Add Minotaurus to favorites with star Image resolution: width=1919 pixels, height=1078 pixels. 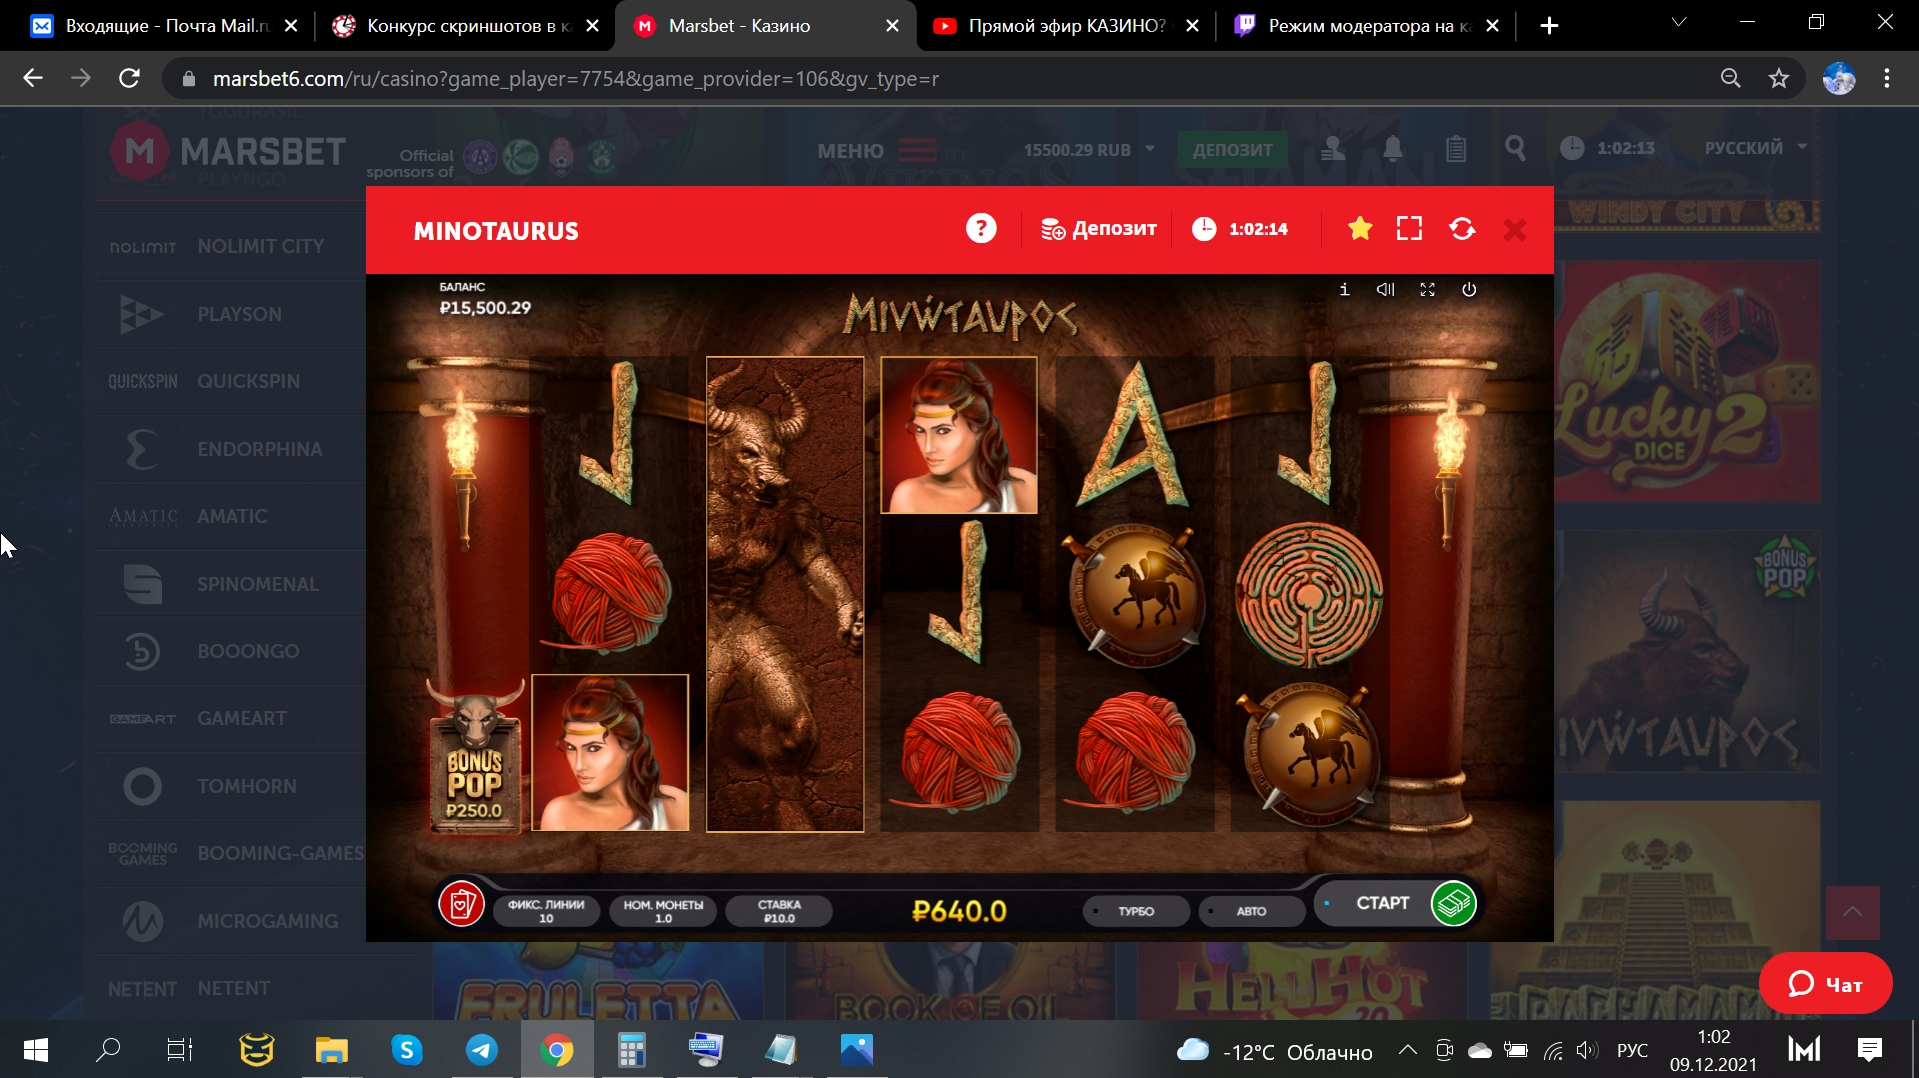point(1359,229)
